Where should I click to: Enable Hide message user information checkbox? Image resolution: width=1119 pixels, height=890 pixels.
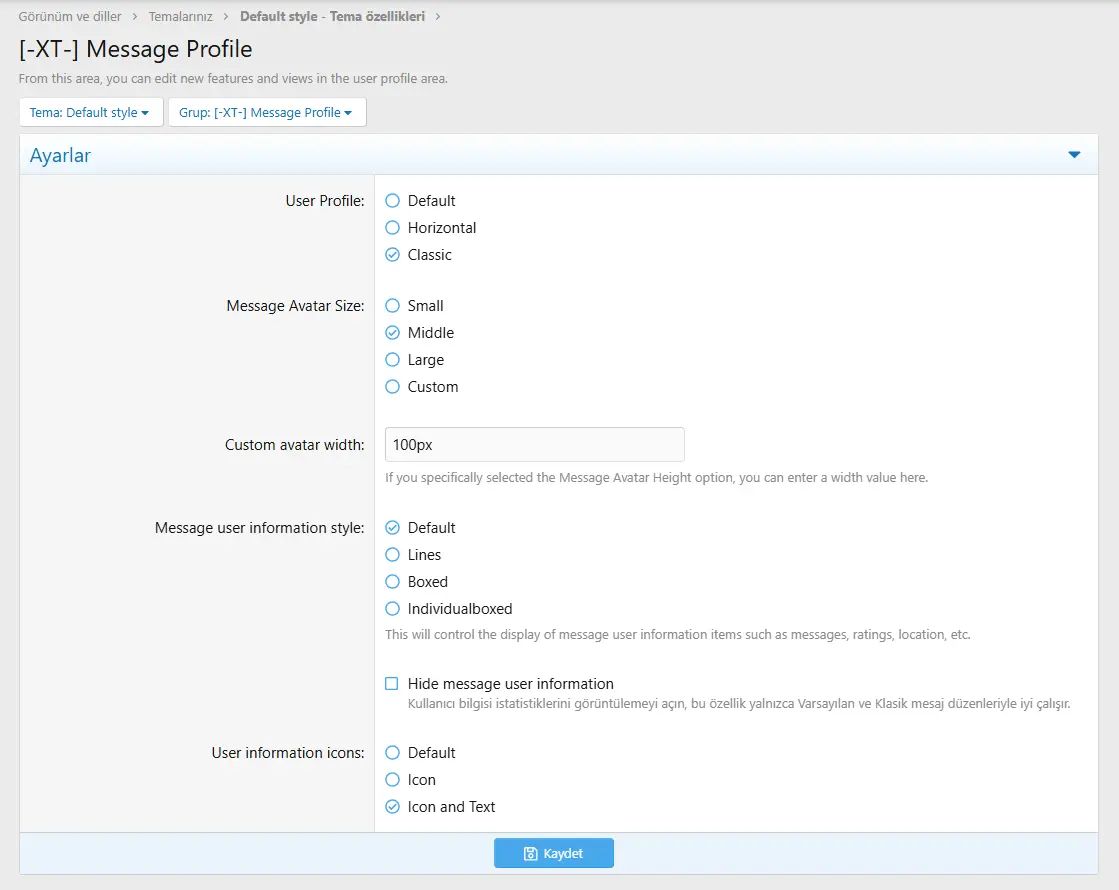point(393,684)
